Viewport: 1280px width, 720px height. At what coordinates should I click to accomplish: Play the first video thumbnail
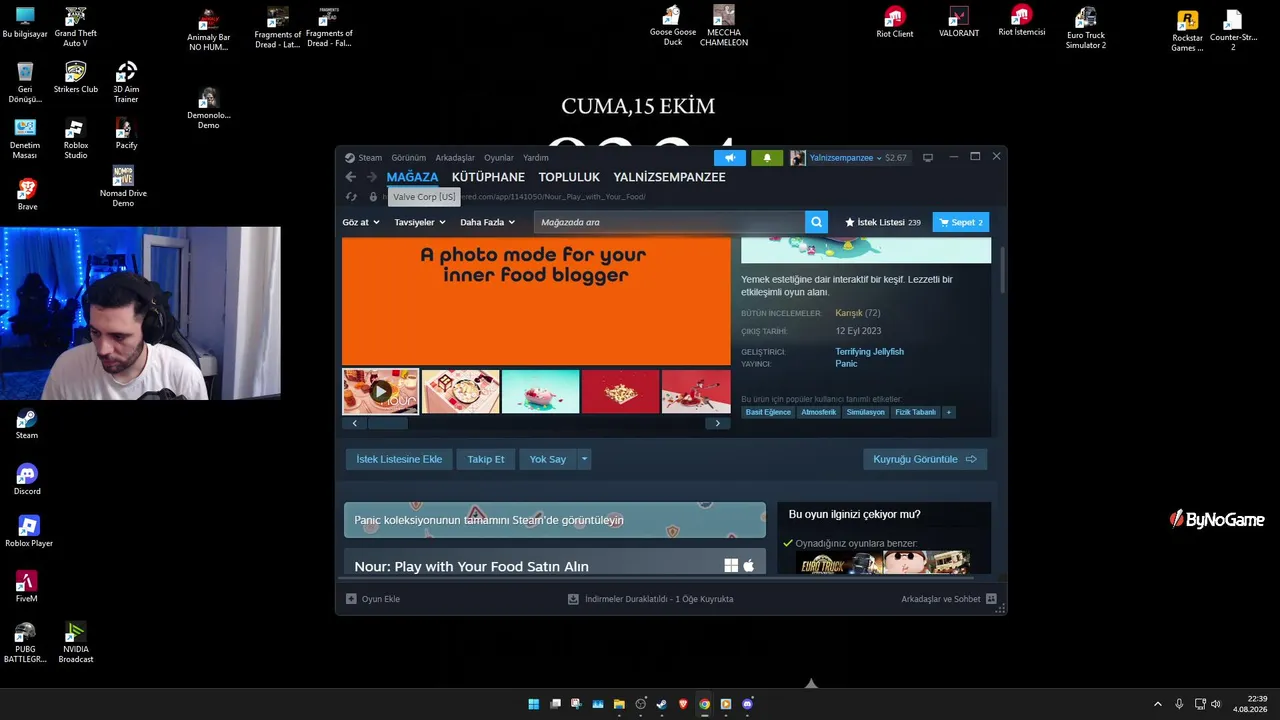click(x=380, y=391)
